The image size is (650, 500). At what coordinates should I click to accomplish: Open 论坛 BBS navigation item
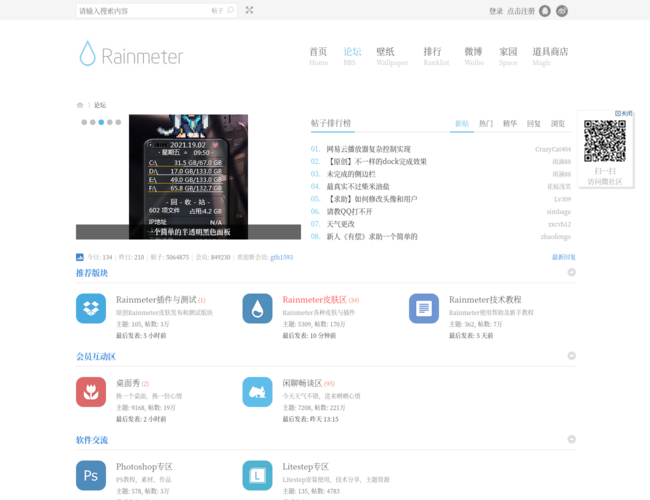click(352, 56)
